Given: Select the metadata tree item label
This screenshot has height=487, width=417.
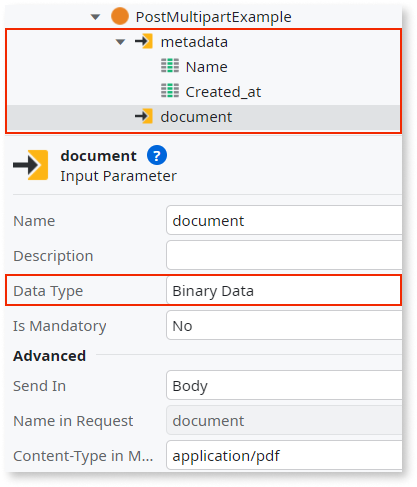Looking at the screenshot, I should 194,42.
